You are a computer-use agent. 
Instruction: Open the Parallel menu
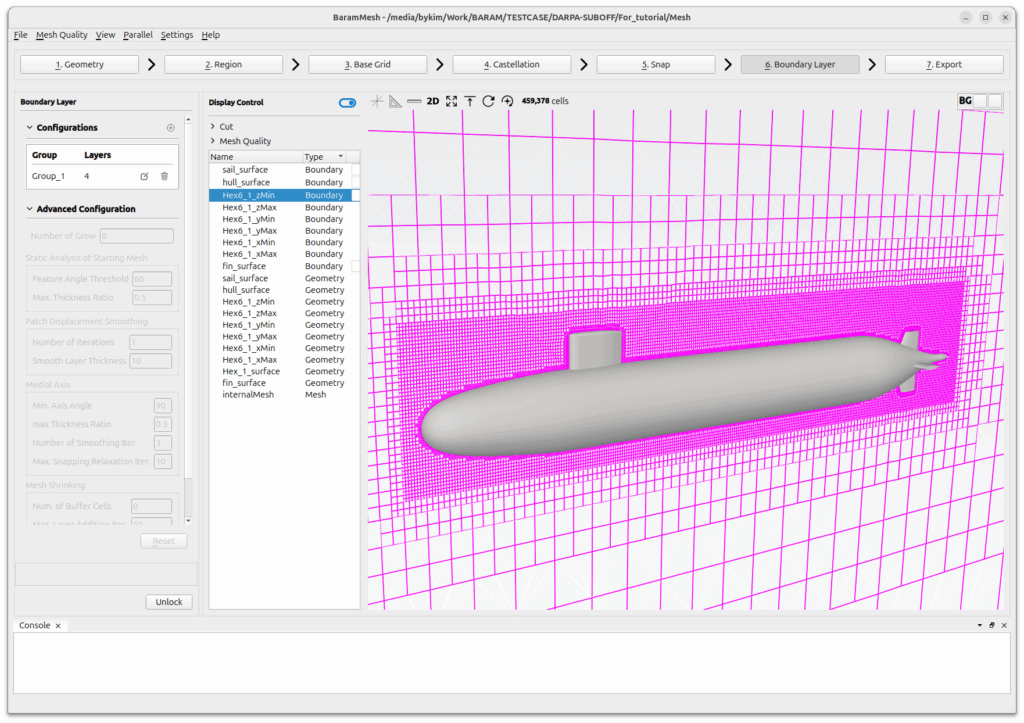[x=138, y=35]
